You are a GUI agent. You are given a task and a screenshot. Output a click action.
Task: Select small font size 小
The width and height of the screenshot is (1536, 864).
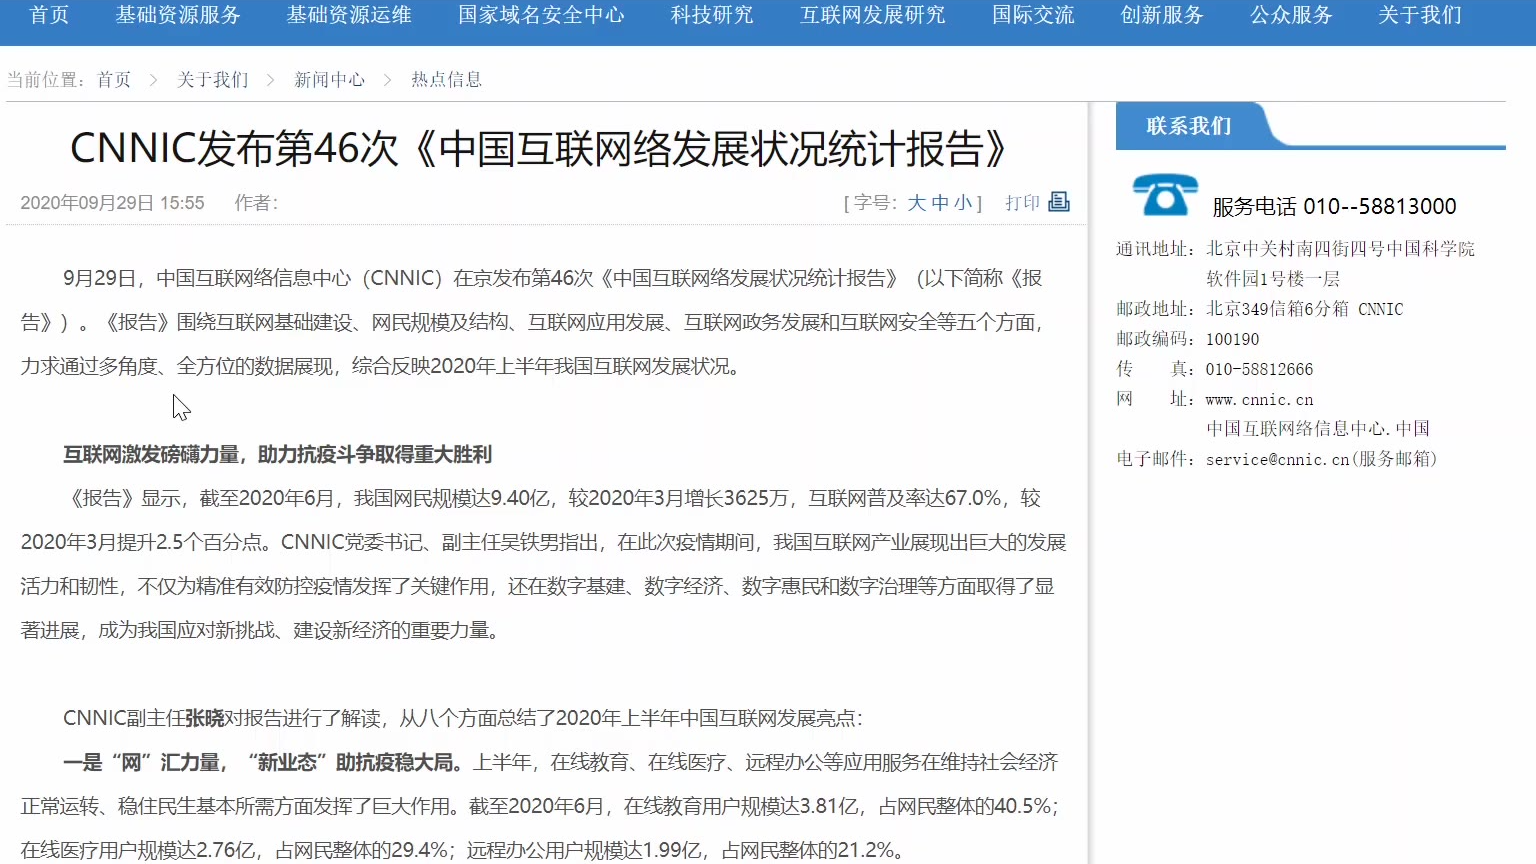(x=962, y=203)
